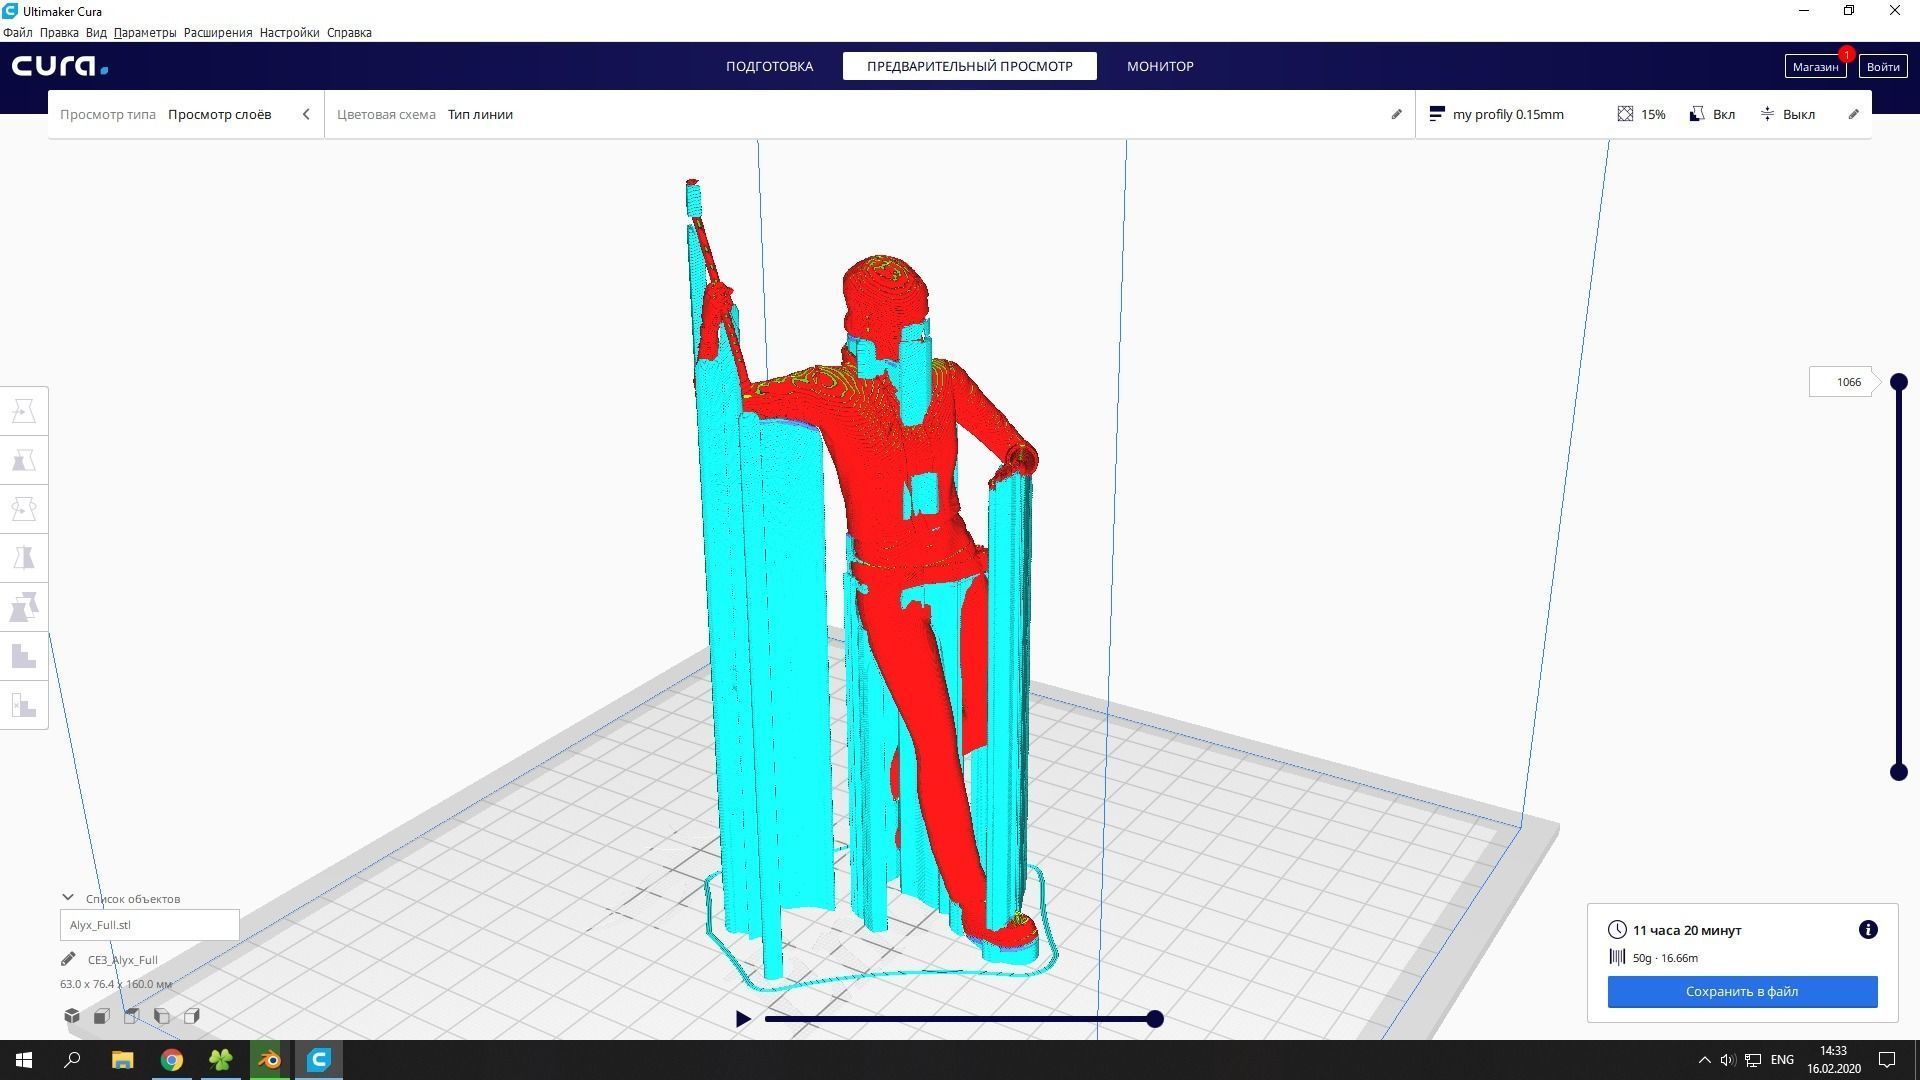
Task: Open the Правка menu
Action: (59, 32)
